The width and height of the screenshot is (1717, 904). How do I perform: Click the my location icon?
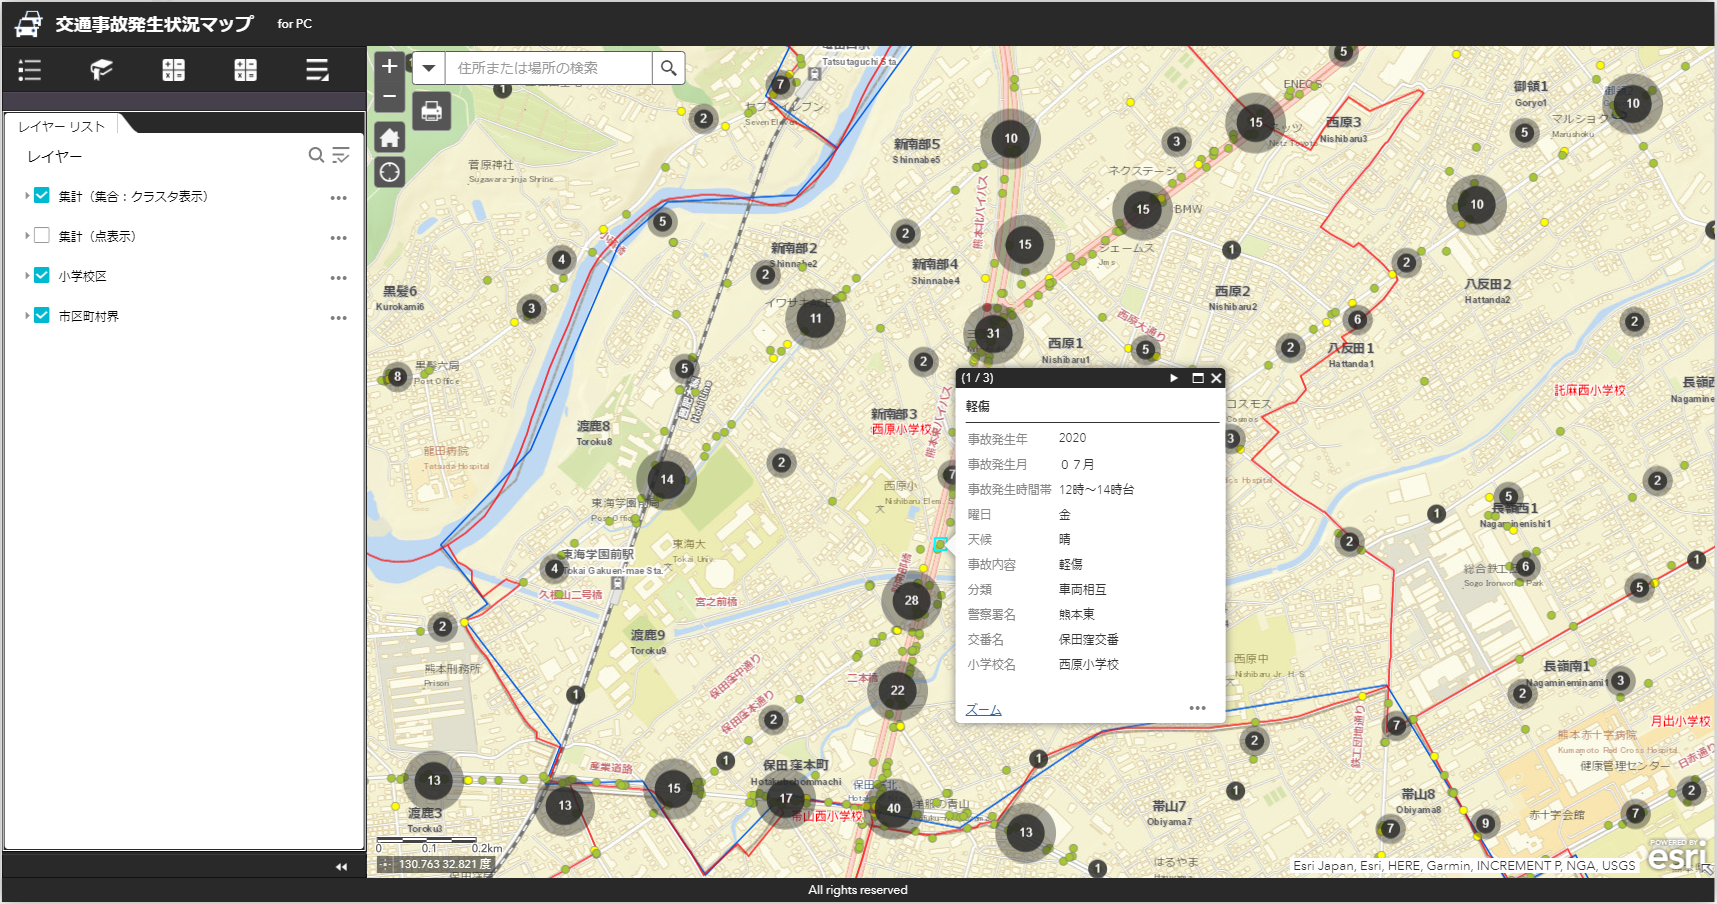click(389, 173)
